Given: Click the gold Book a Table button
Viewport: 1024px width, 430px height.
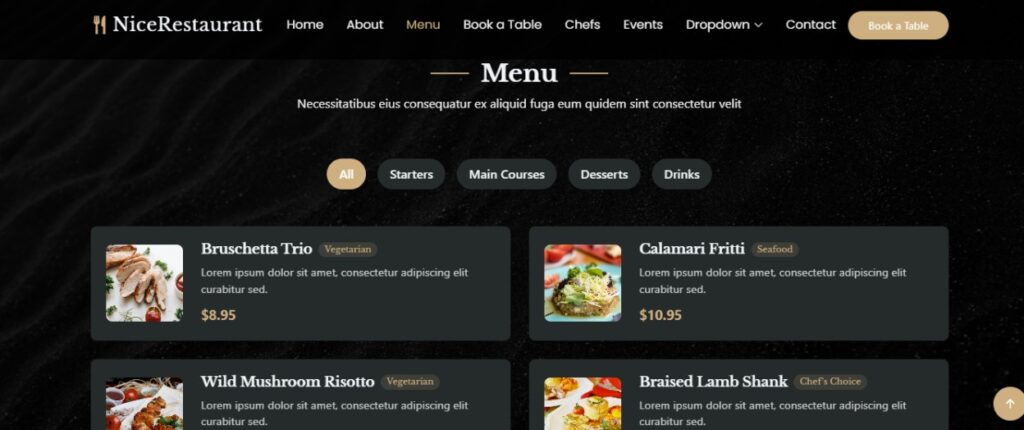Looking at the screenshot, I should [x=898, y=25].
